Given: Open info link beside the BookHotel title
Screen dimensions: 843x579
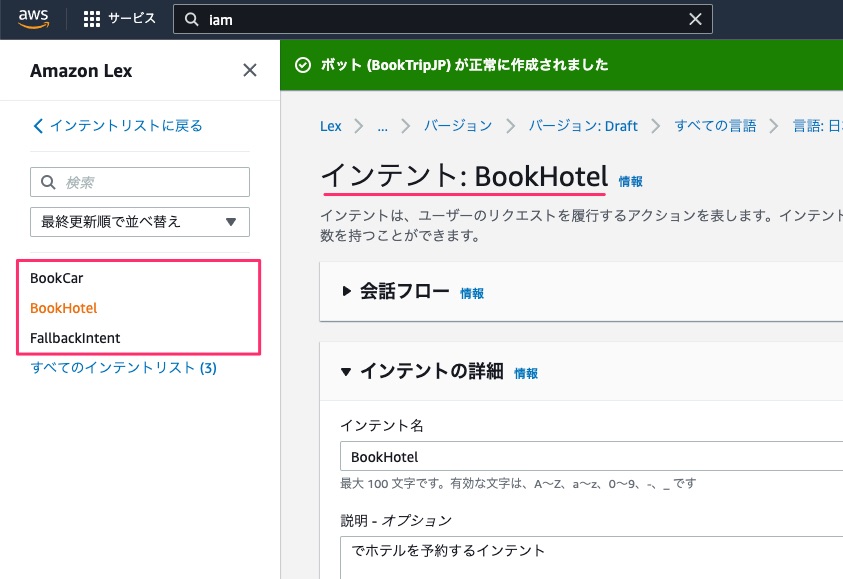Looking at the screenshot, I should (x=631, y=182).
